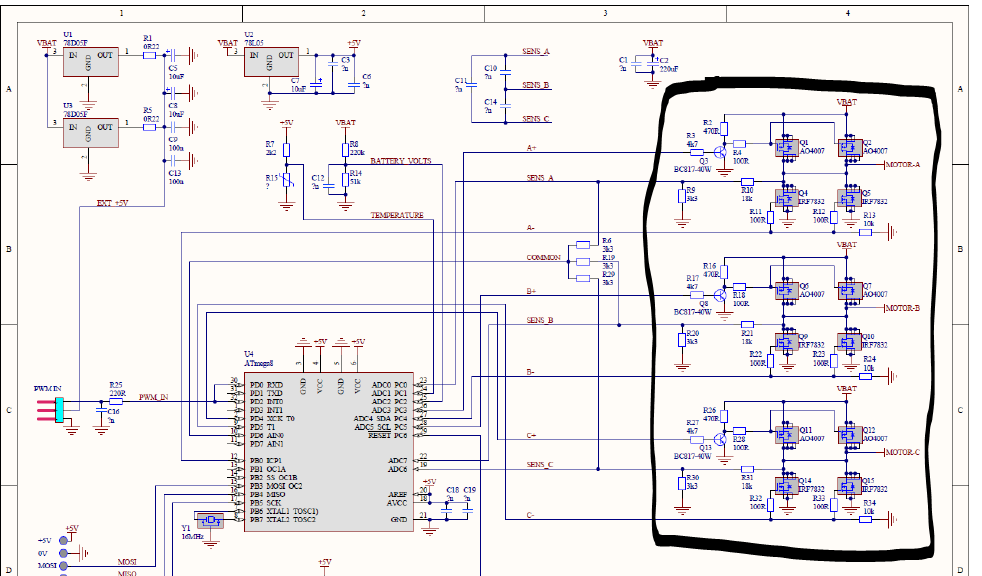Screen dimensions: 982x576
Task: Select the Q12 AO4007 MOSFET symbol
Action: point(850,434)
